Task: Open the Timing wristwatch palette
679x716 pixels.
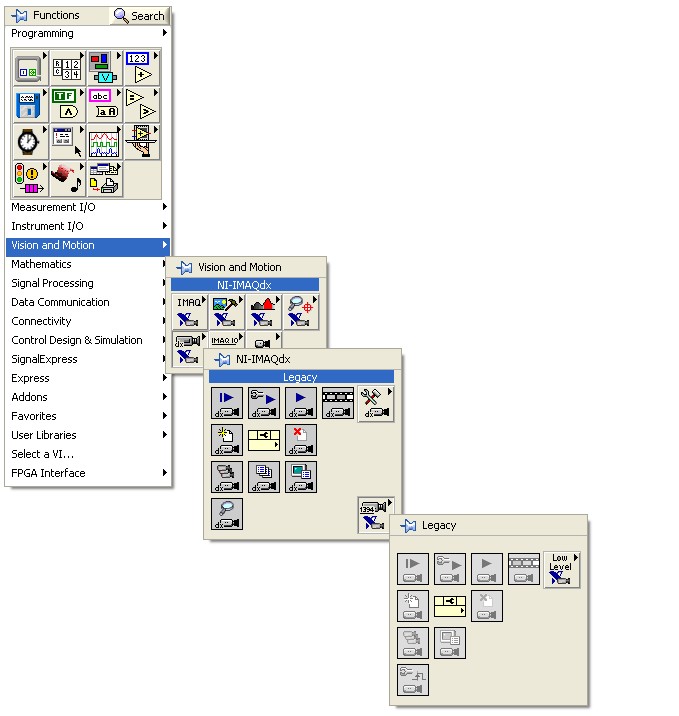Action: click(x=28, y=141)
